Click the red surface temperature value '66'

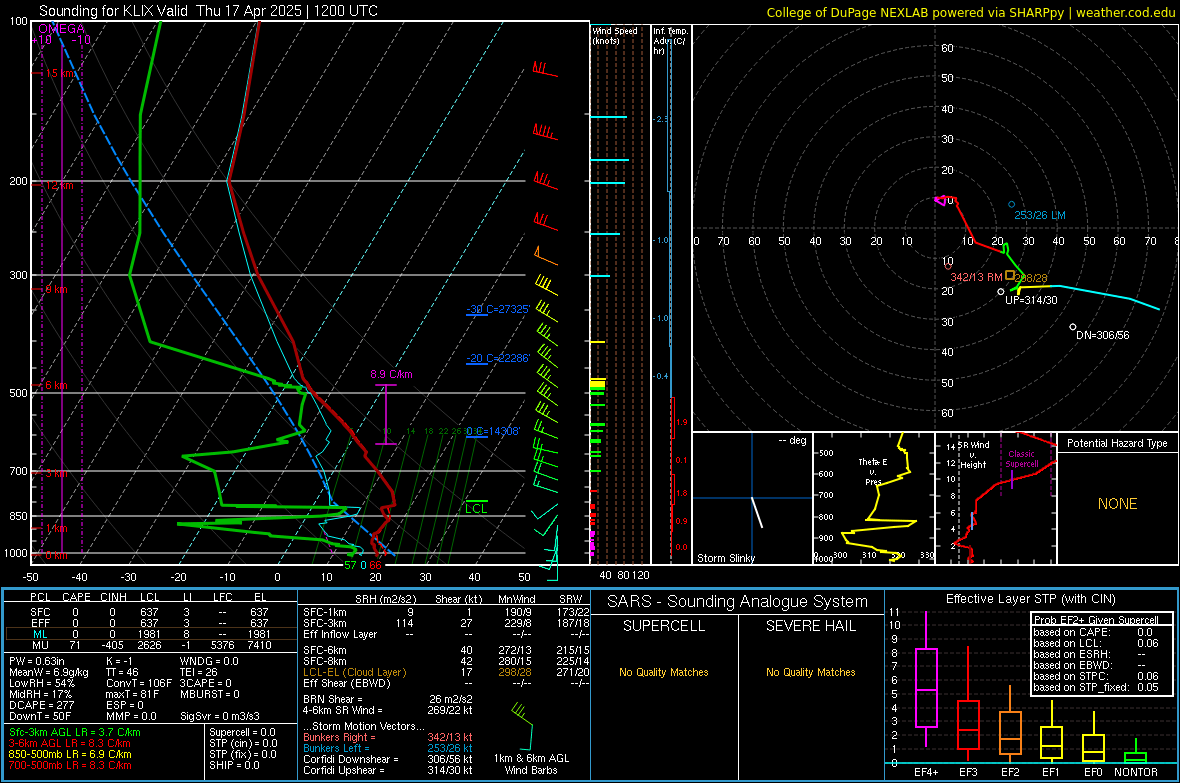tap(376, 565)
